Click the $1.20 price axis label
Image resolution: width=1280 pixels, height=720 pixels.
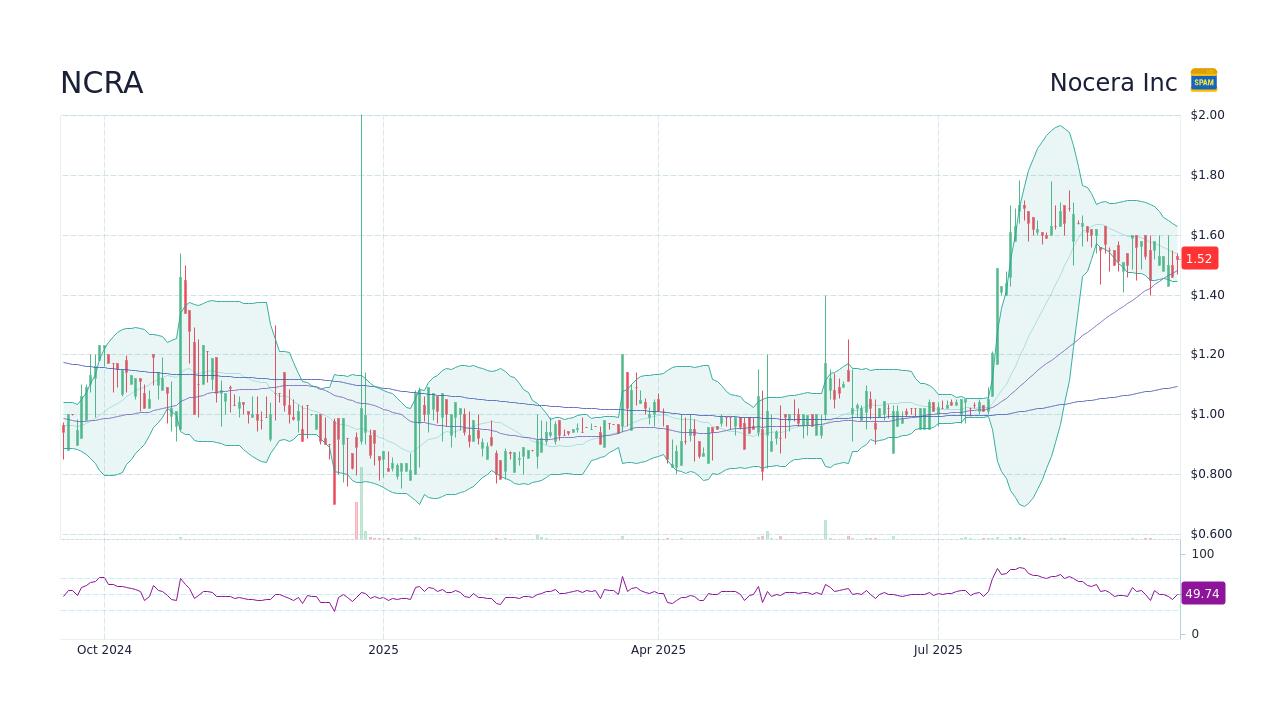click(1207, 354)
